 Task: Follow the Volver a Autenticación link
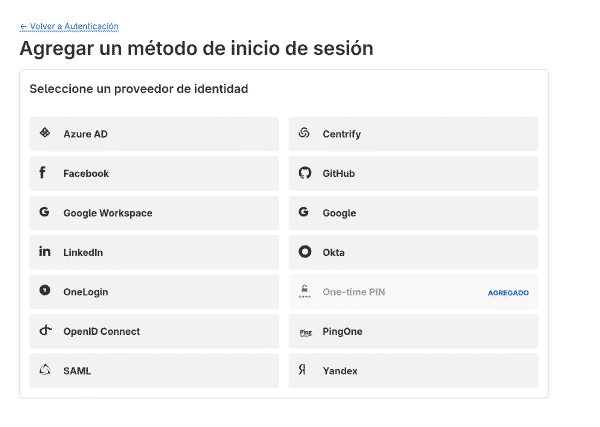(69, 26)
